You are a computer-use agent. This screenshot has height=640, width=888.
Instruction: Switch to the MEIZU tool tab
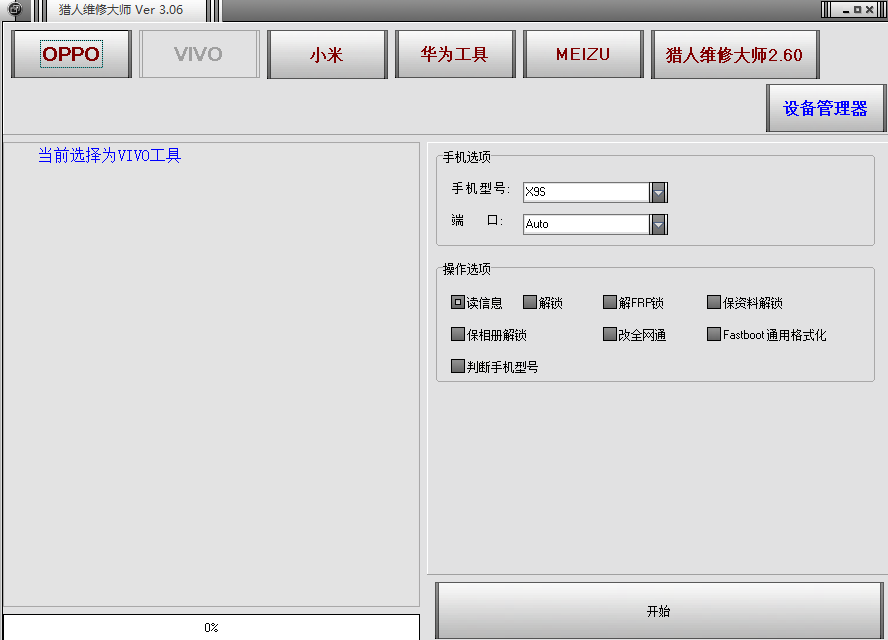pyautogui.click(x=583, y=54)
